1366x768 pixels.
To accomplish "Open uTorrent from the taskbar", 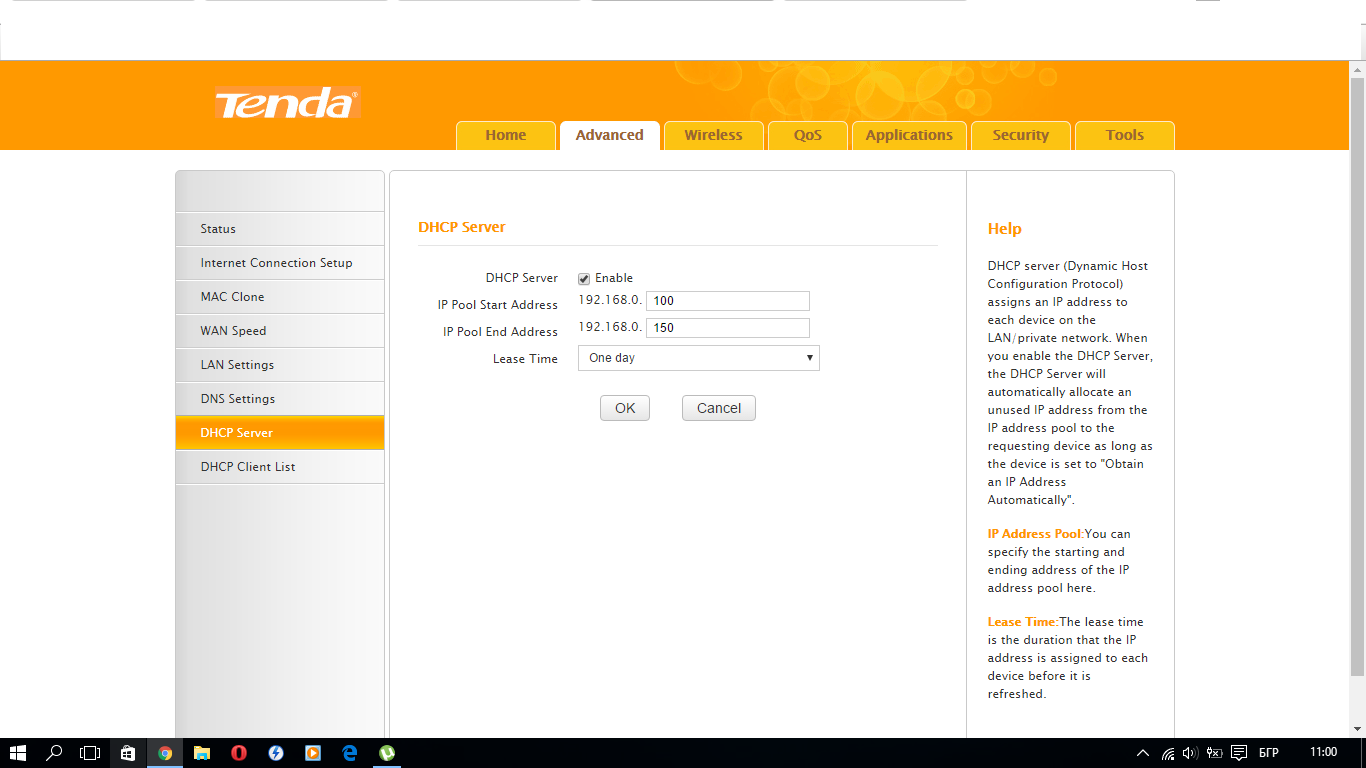I will 387,753.
